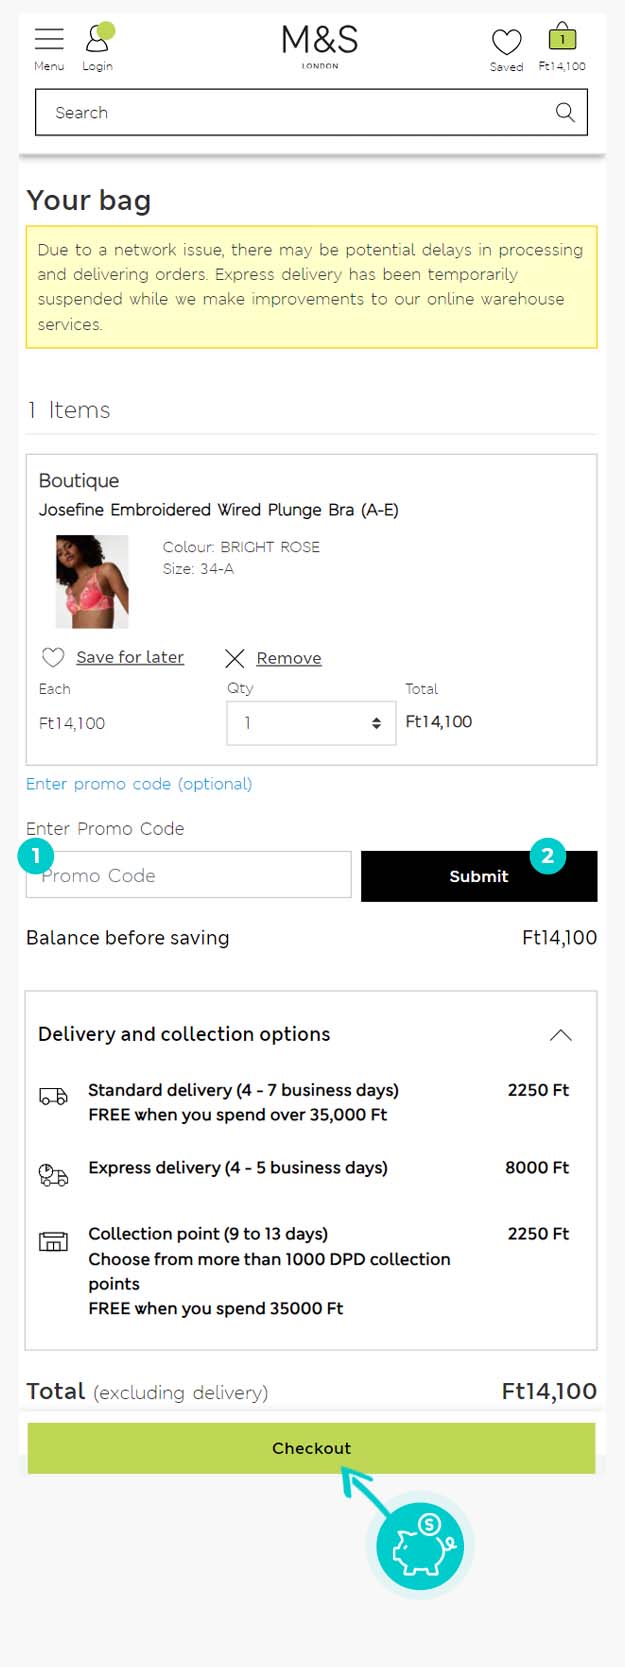Expand Enter promo code (optional)
This screenshot has height=1667, width=625.
(x=139, y=784)
